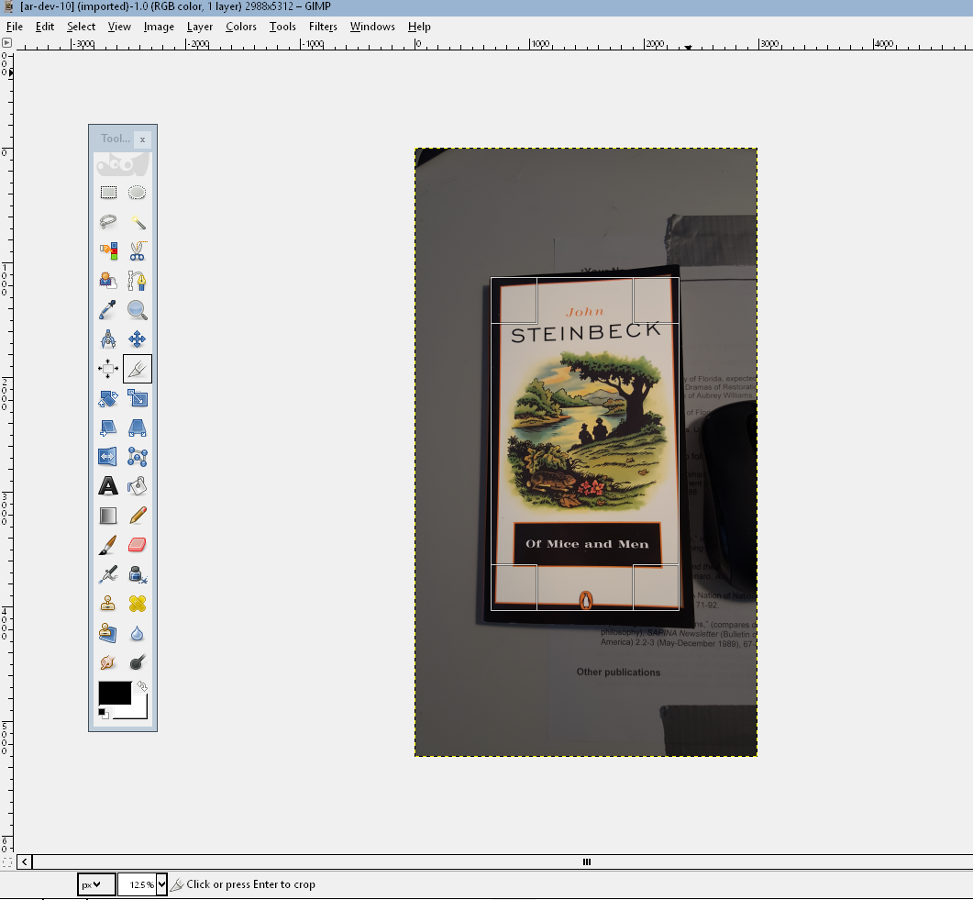Select the Fuzzy Select (magic wand) tool
973x900 pixels.
[x=136, y=222]
